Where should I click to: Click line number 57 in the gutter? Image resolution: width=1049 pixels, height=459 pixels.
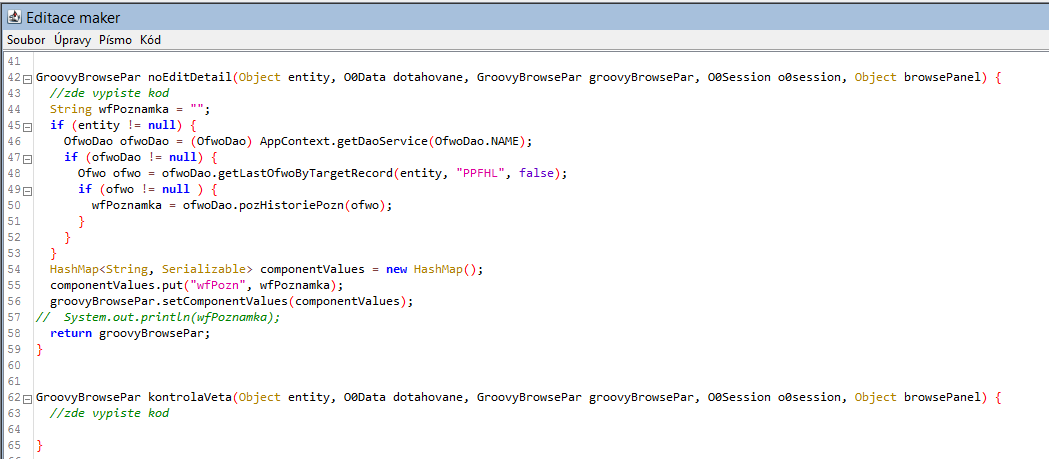[x=13, y=317]
